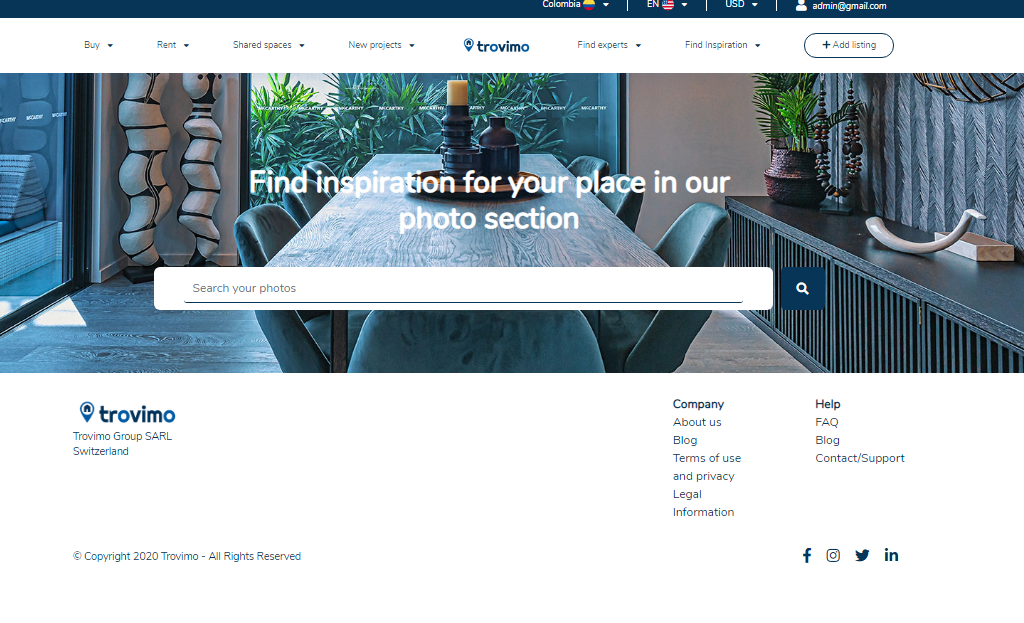The width and height of the screenshot is (1024, 623).
Task: Focus the Search your photos field
Action: [x=463, y=288]
